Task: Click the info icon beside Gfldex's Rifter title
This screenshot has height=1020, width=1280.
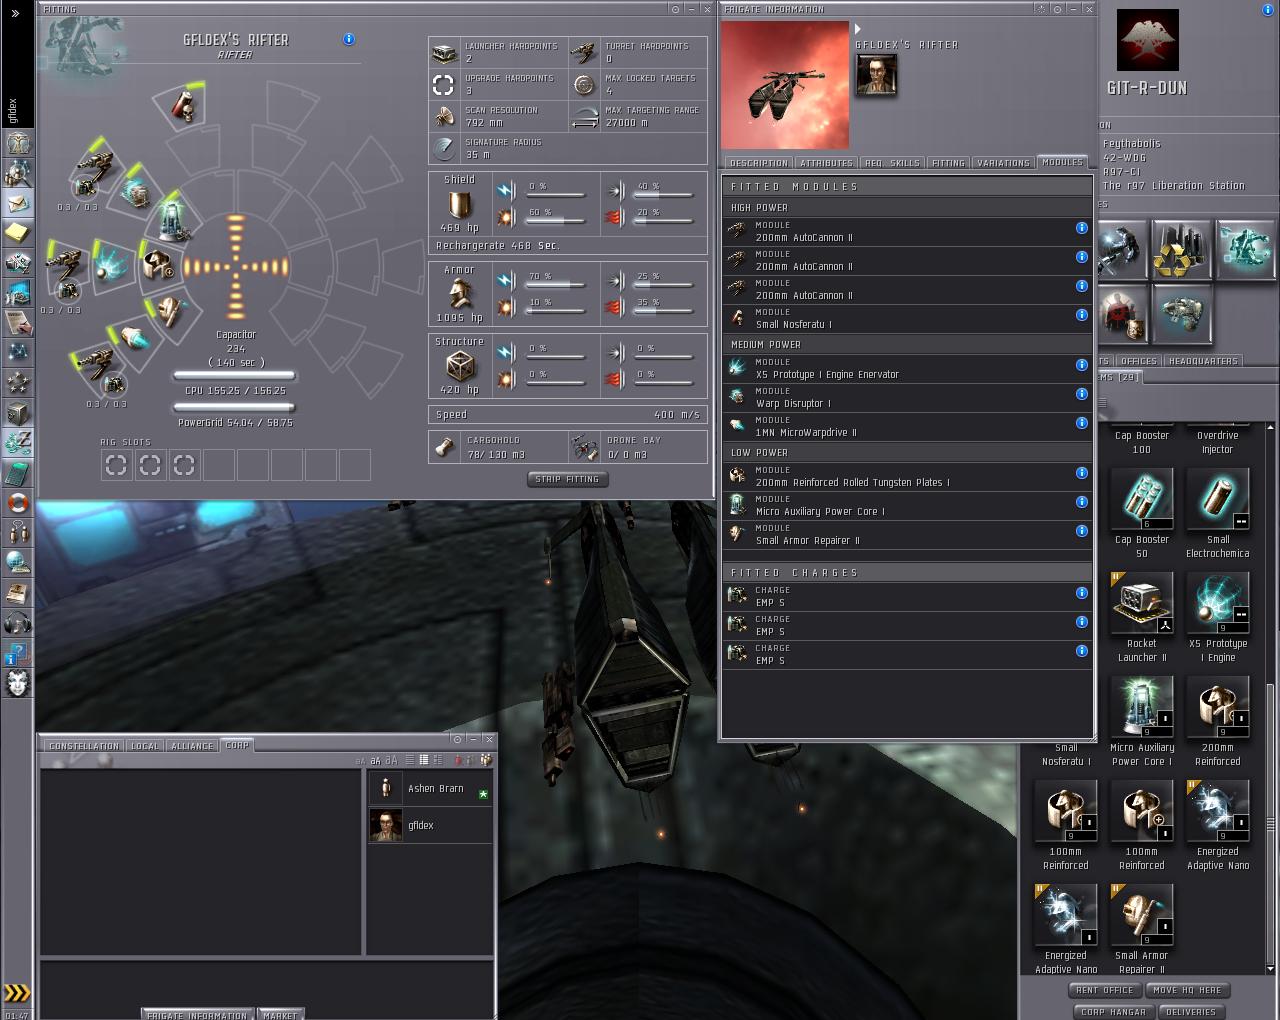Action: pyautogui.click(x=349, y=39)
